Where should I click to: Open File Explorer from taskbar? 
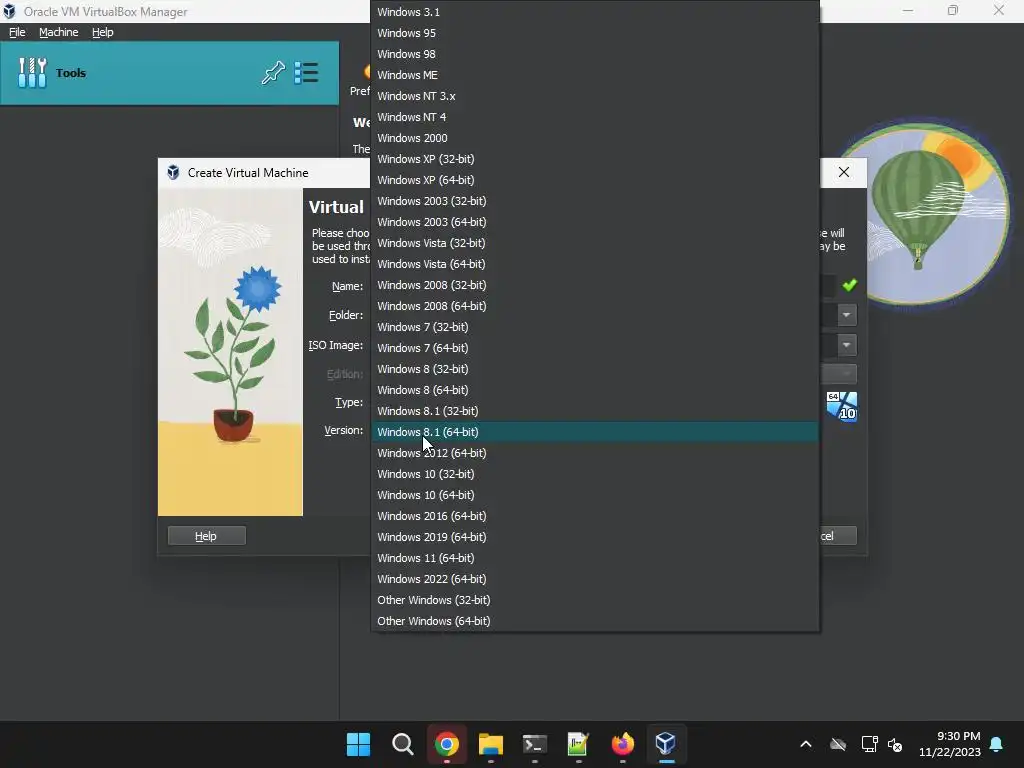pos(490,744)
